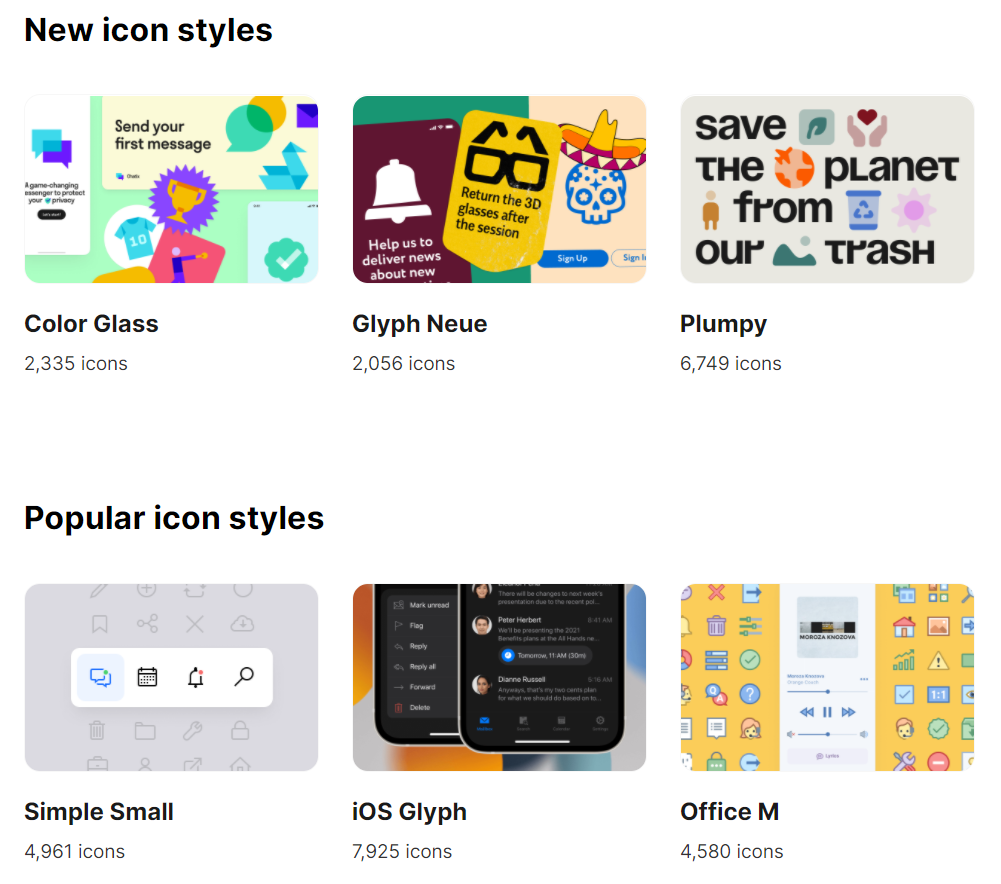Click the highlighted chat bubbles icon

pyautogui.click(x=100, y=677)
